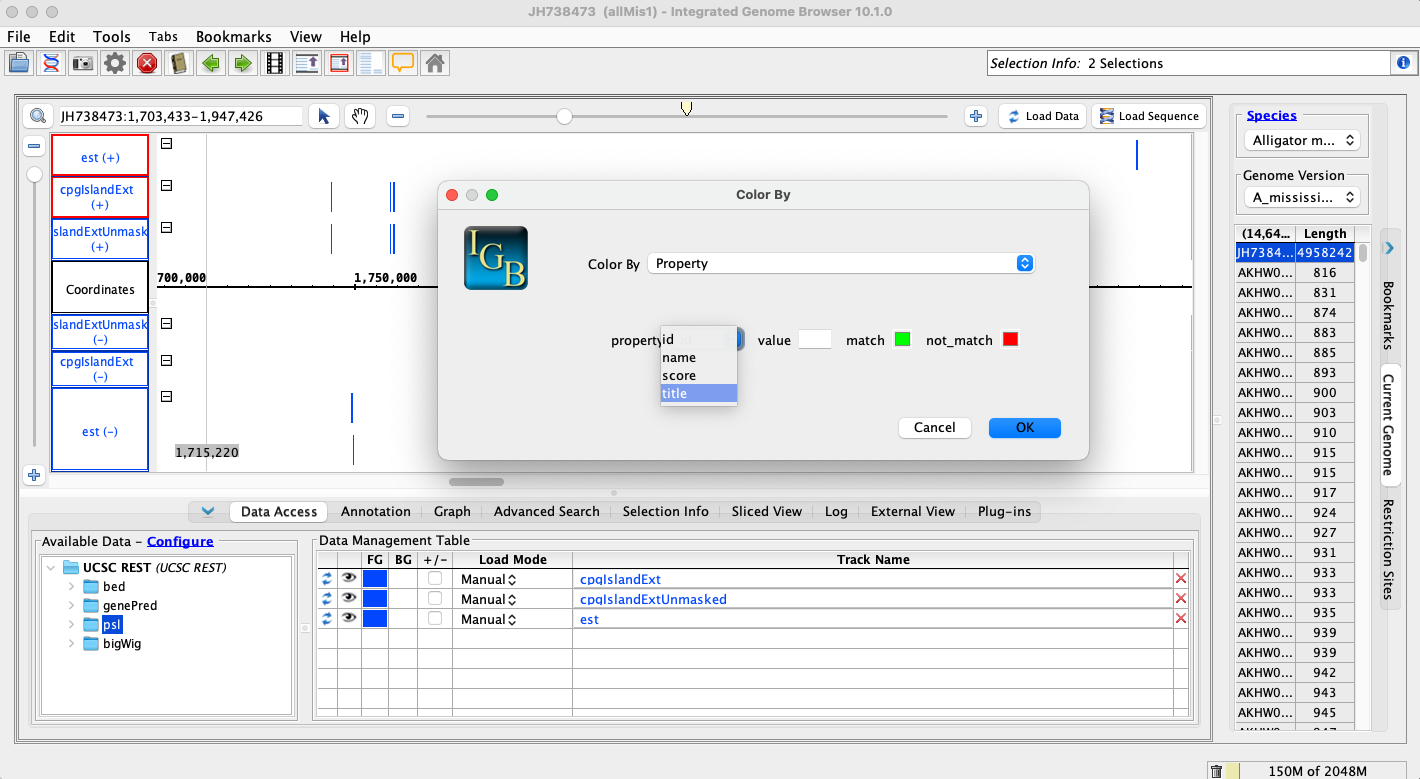
Task: Open the Color By Property dropdown
Action: click(840, 264)
